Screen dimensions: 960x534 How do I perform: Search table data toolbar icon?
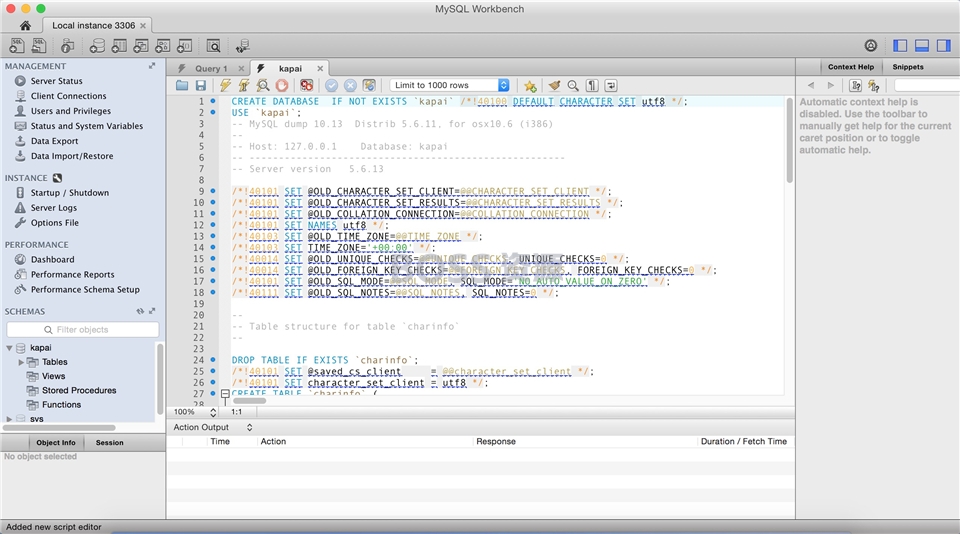tap(213, 46)
